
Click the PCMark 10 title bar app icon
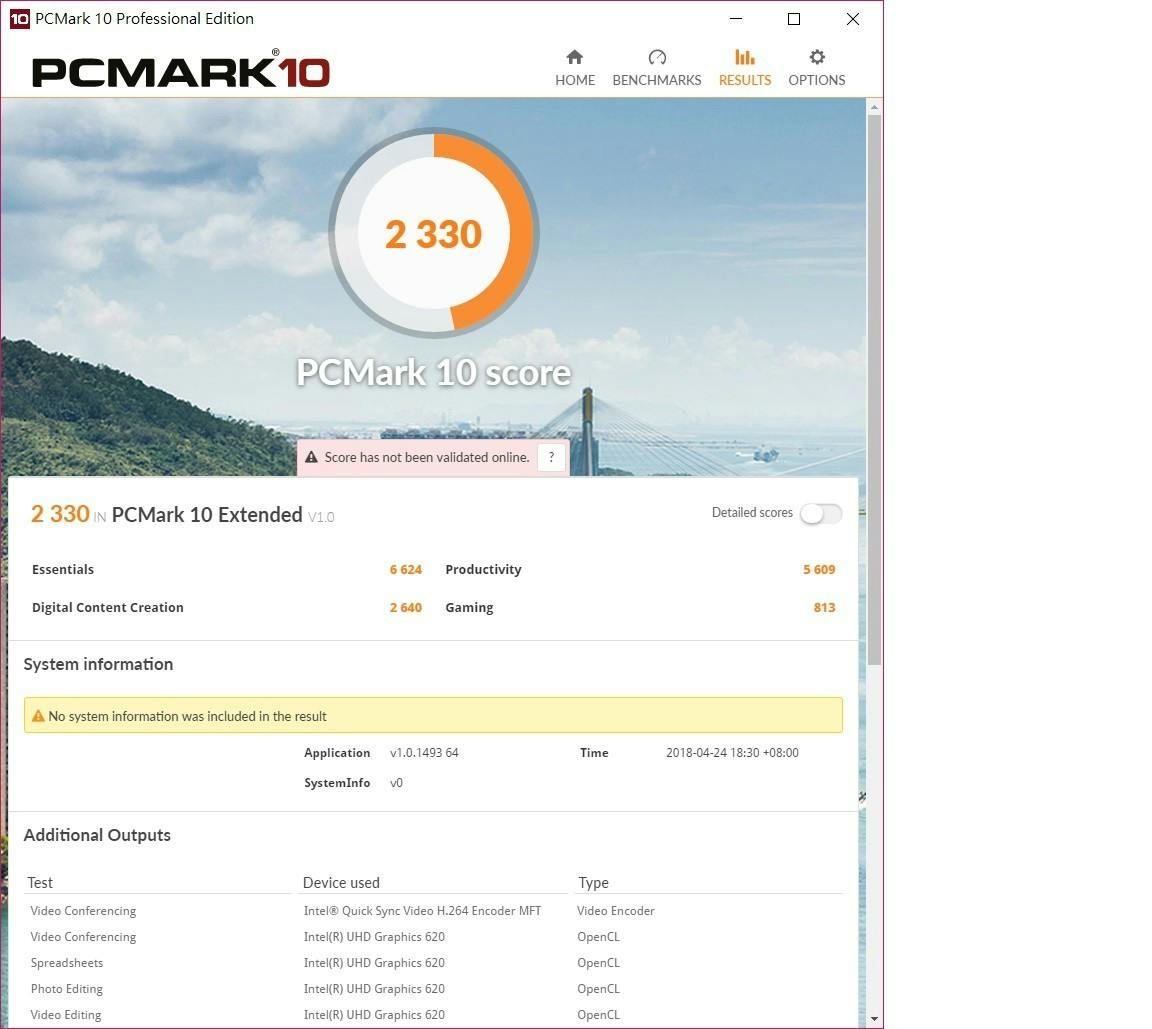tap(19, 19)
